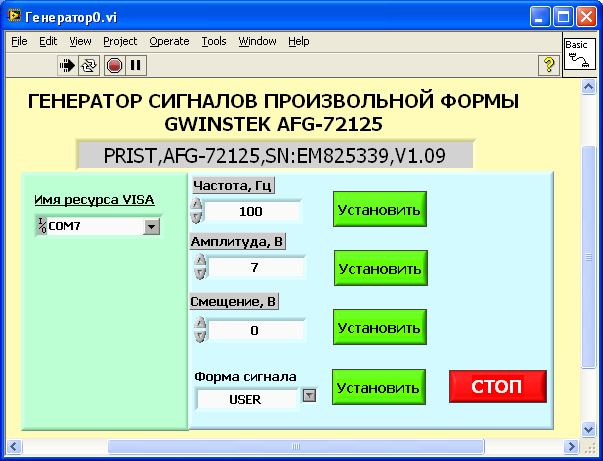This screenshot has width=603, height=461.
Task: Open the Operate menu
Action: pos(169,41)
